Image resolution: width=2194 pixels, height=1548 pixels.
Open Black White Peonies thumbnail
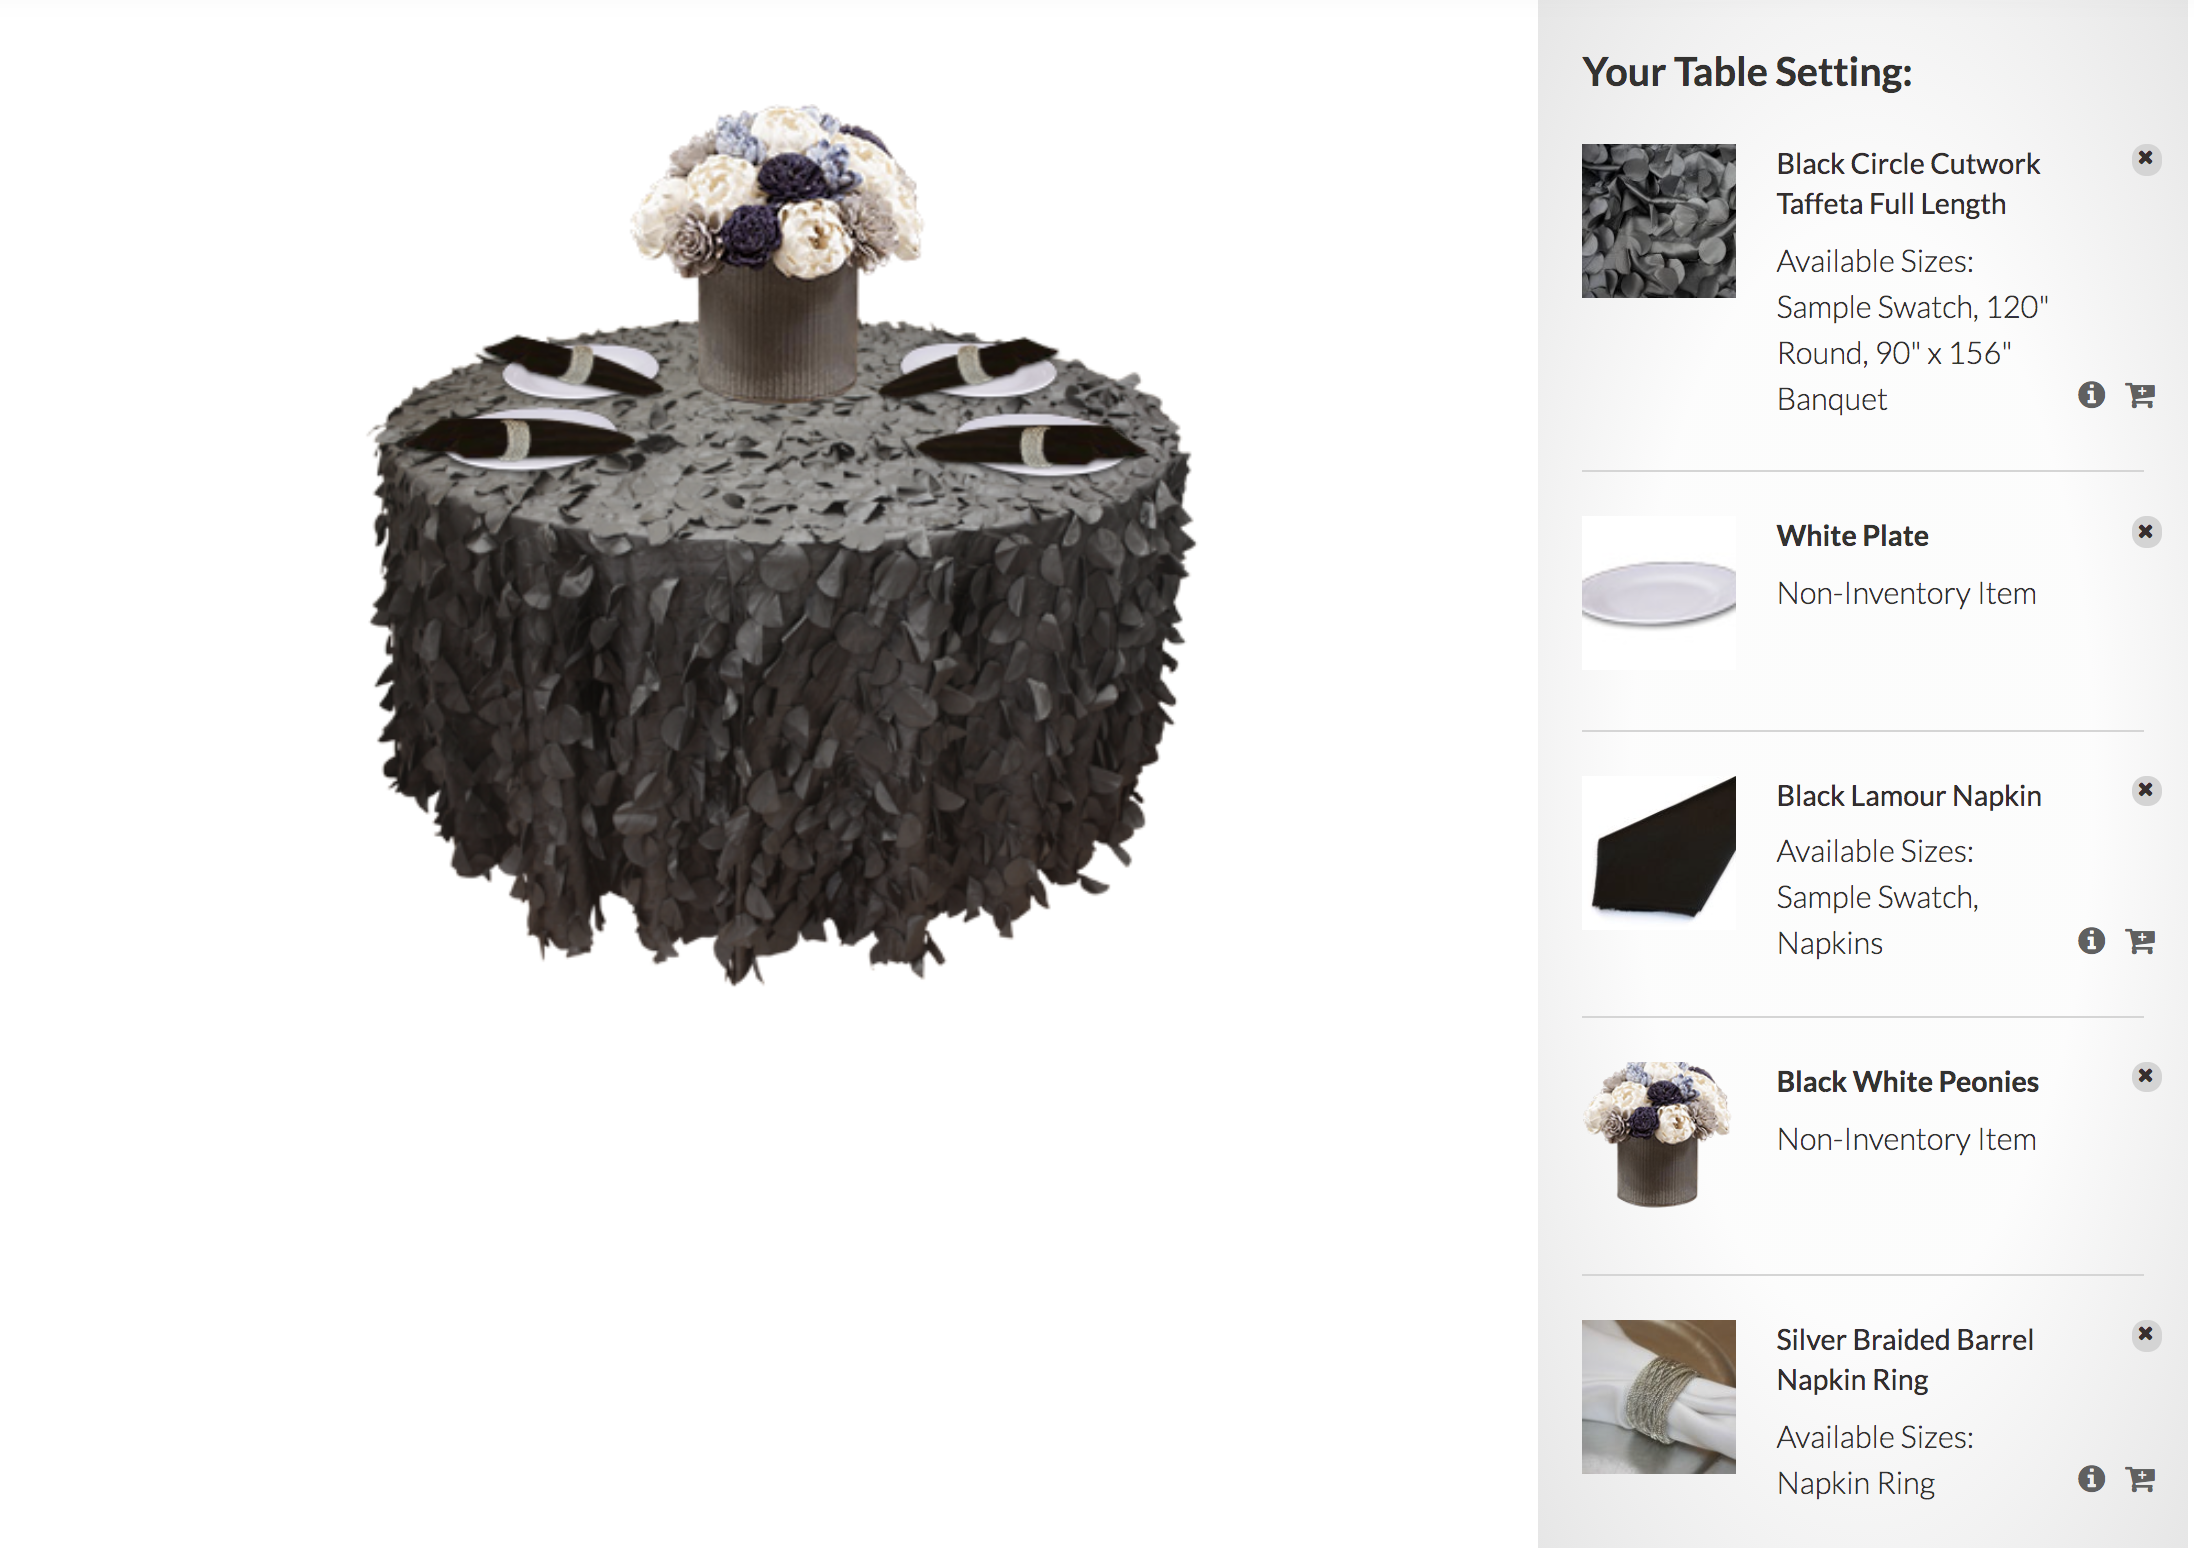pos(1658,1135)
